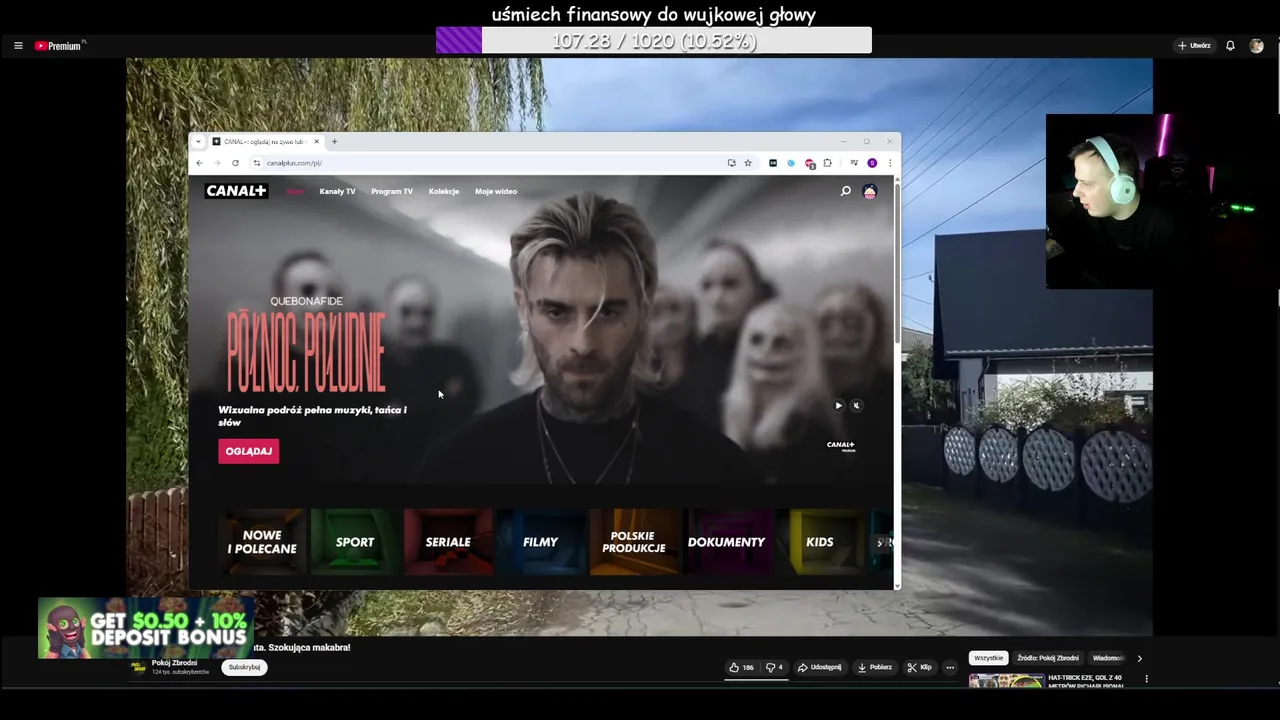Open the Seriale category tile
This screenshot has width=1280, height=720.
point(448,542)
